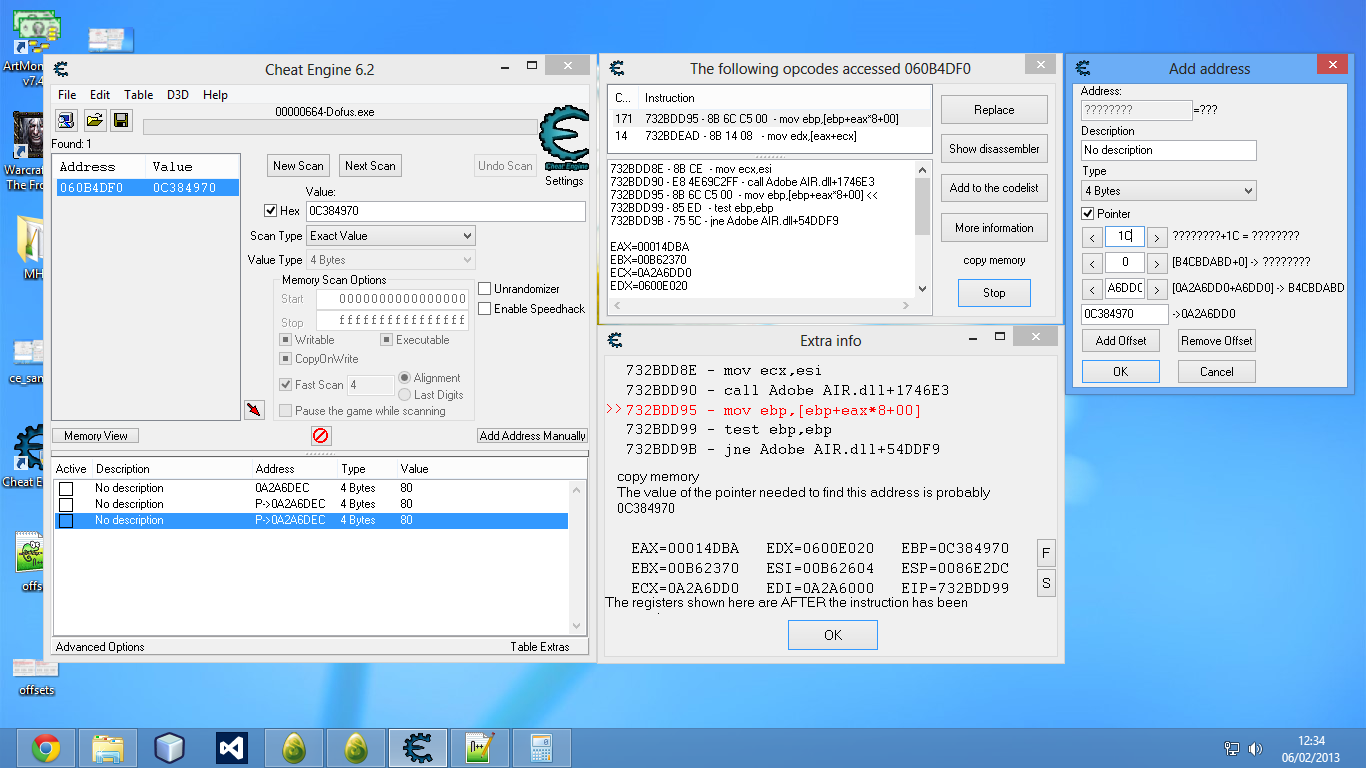Click the Add Offset button

[1120, 341]
